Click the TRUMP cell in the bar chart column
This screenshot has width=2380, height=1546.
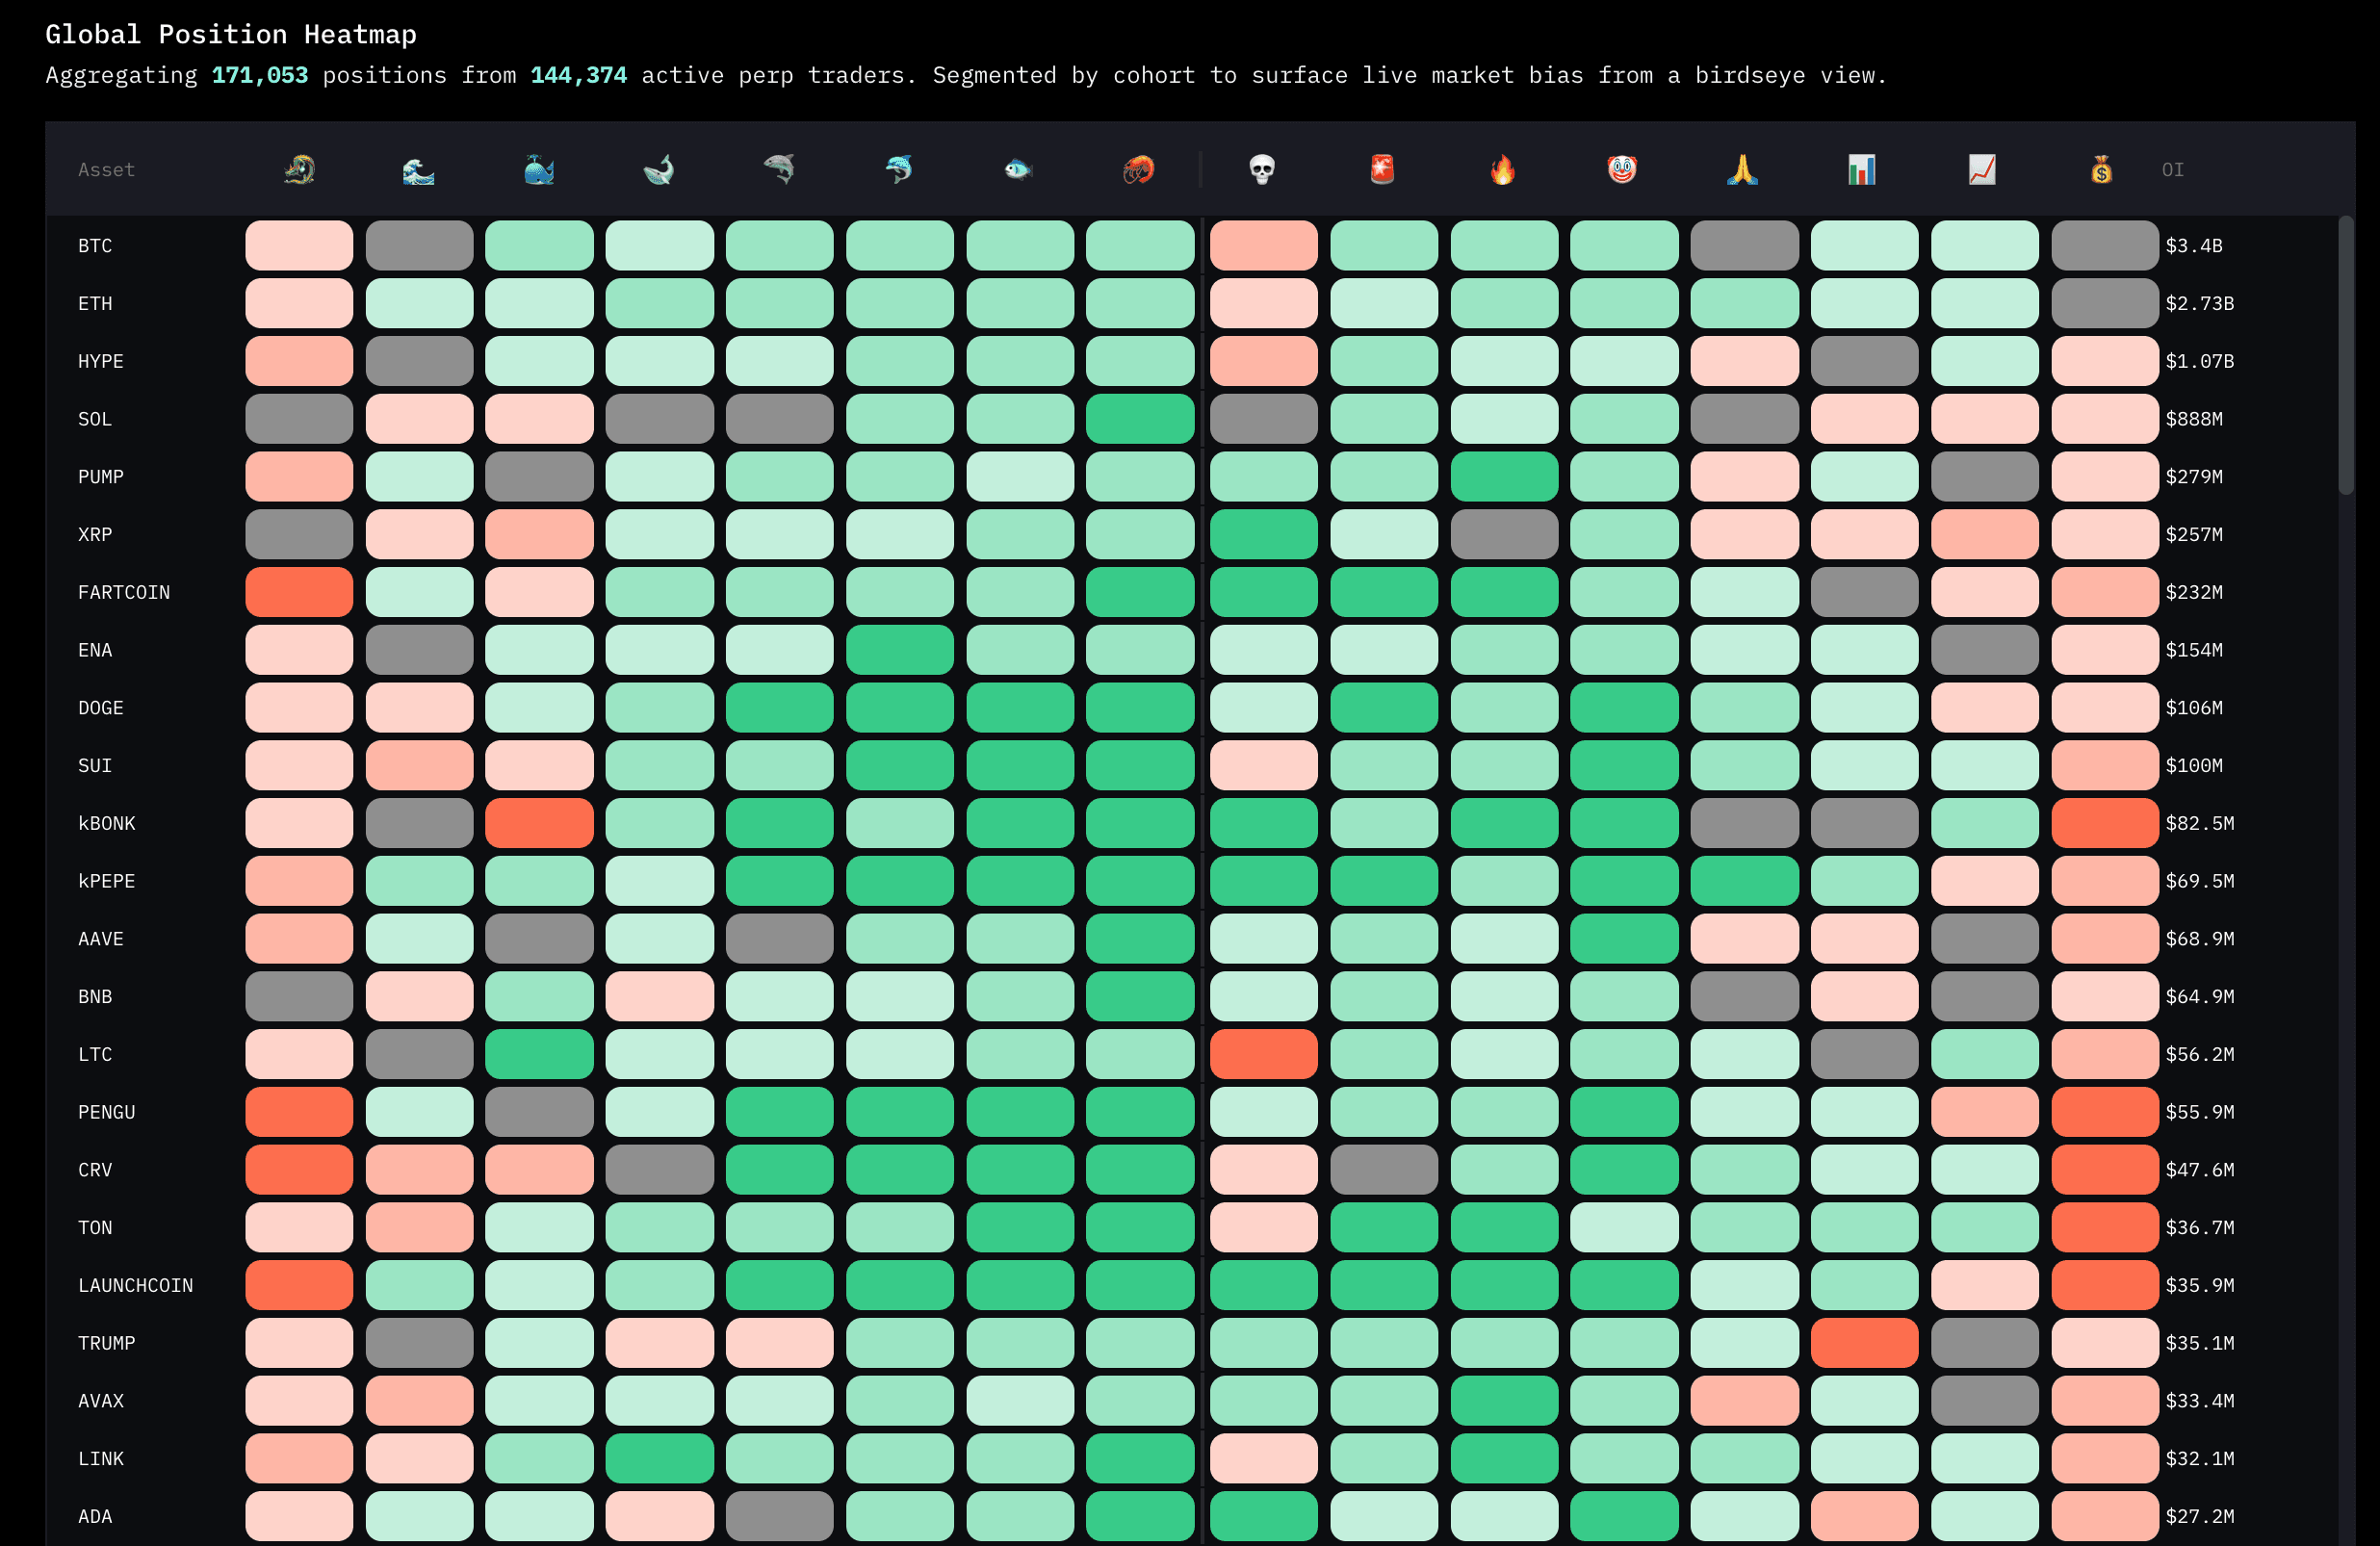coord(1864,1343)
